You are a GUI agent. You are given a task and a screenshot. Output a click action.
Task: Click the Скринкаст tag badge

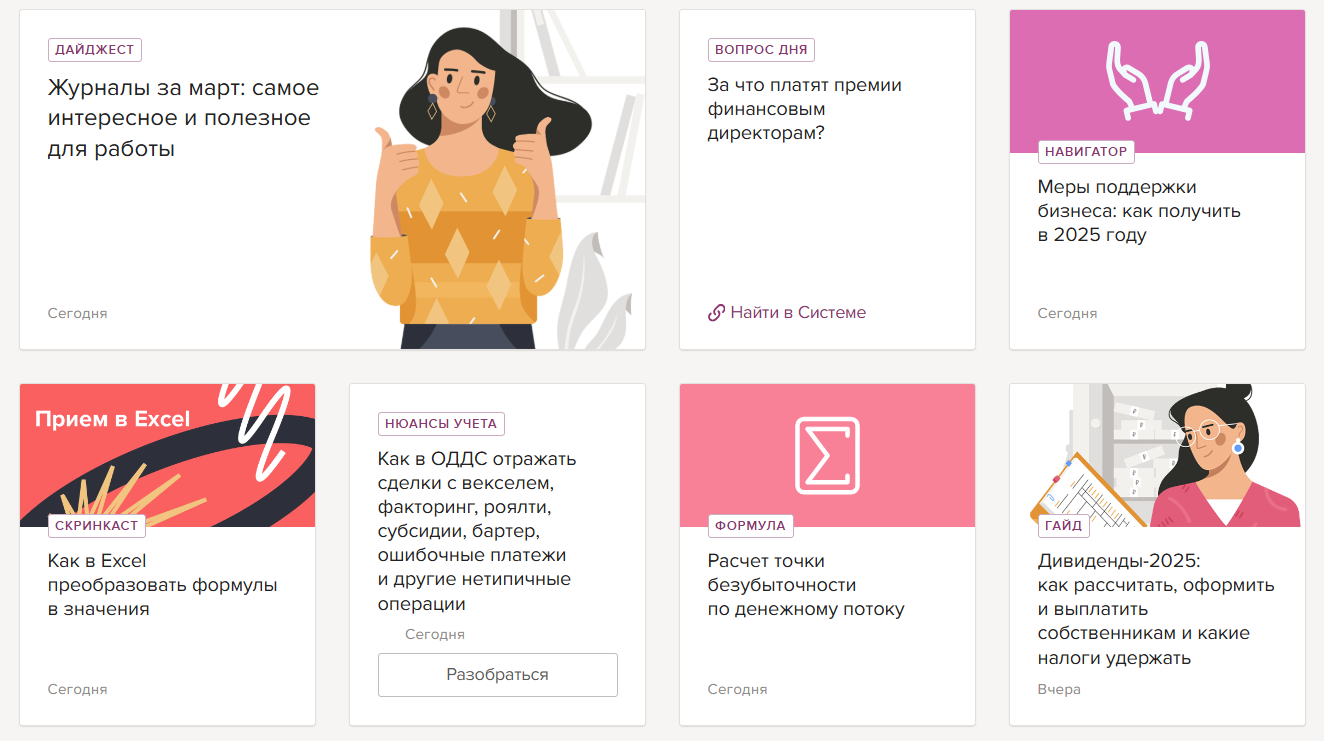[96, 525]
